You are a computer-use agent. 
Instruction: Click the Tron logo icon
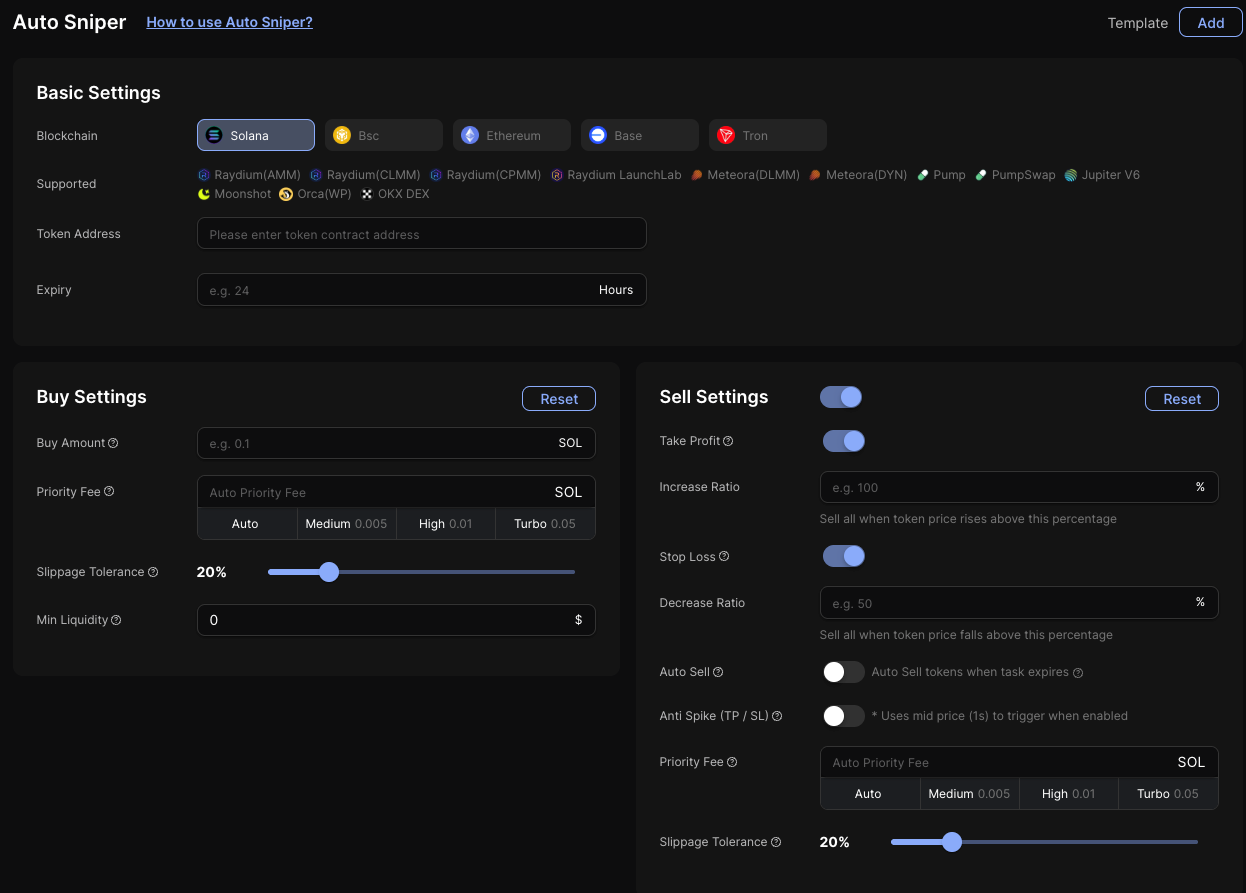pos(725,135)
